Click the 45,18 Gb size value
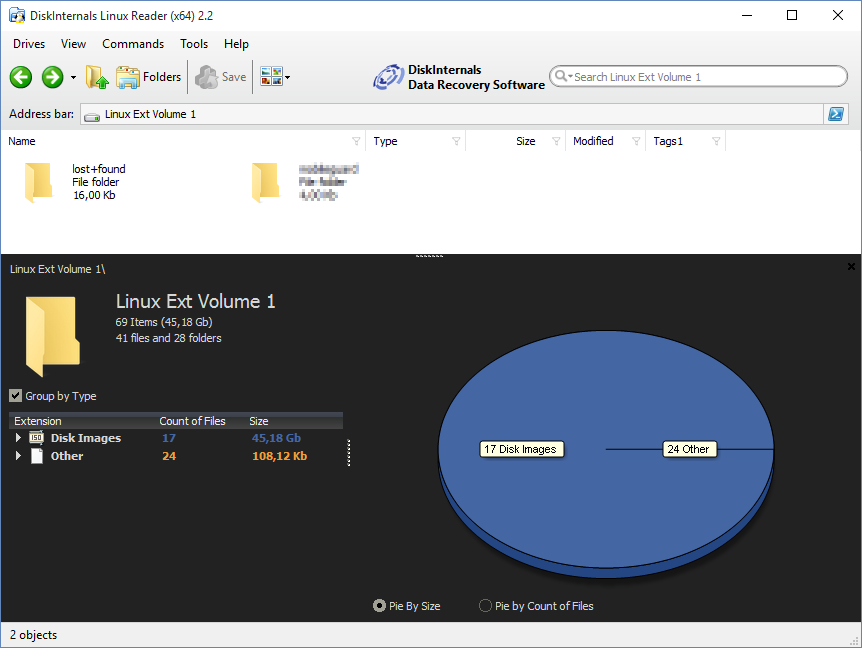Screen dimensions: 862x648 (x=277, y=438)
